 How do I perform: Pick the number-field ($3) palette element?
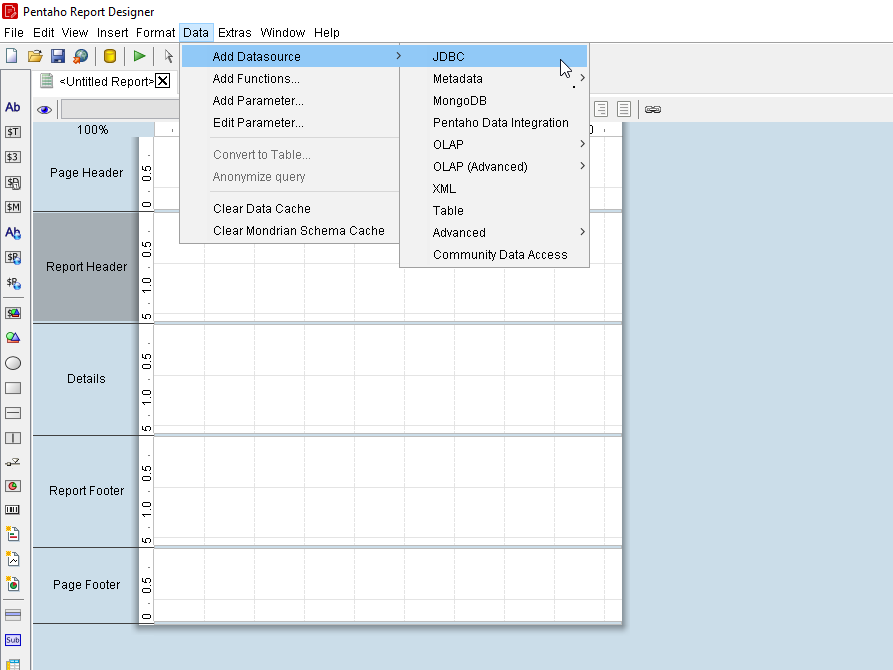click(13, 157)
